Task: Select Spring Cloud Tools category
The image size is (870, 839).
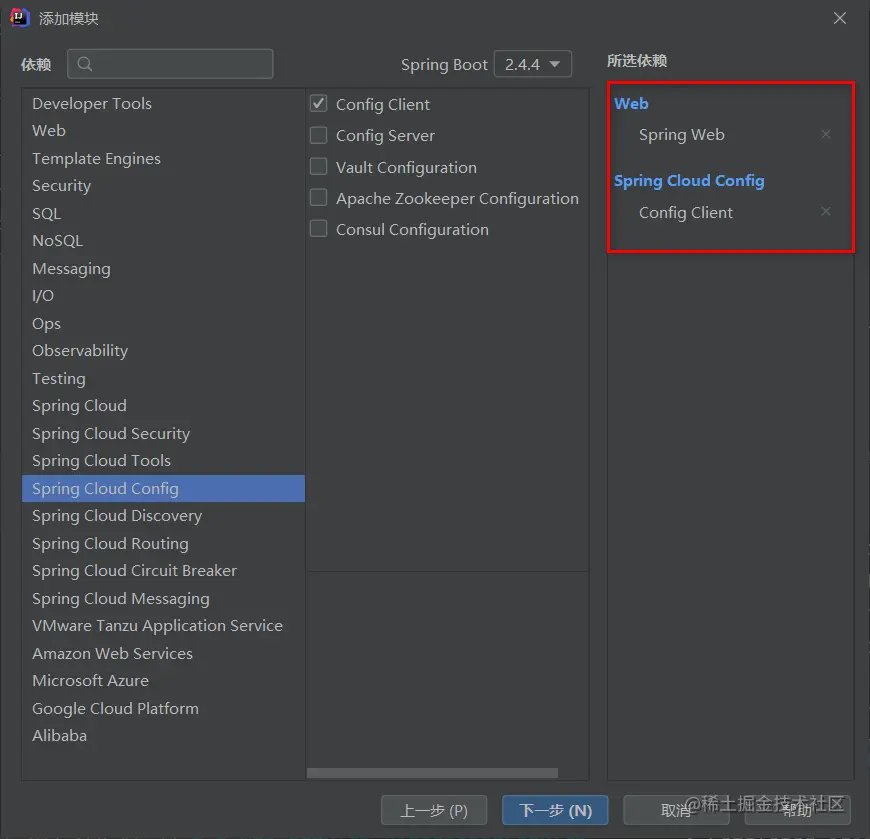Action: click(x=163, y=461)
